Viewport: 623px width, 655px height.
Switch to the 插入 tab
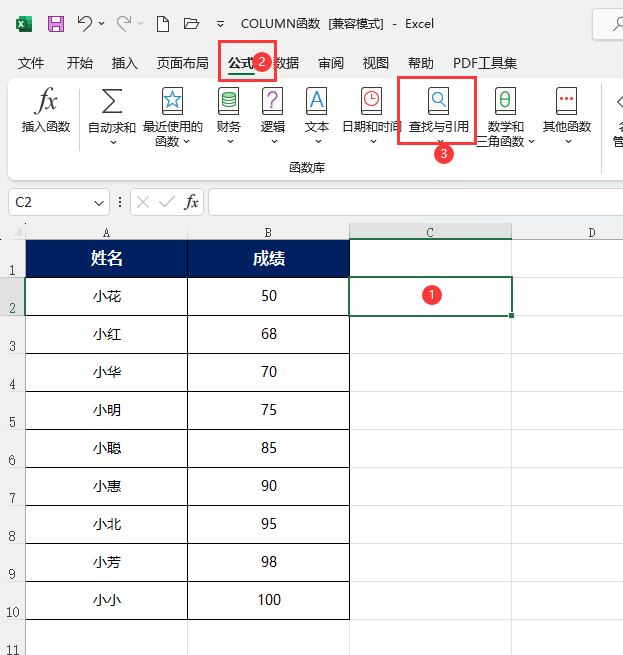tap(125, 63)
